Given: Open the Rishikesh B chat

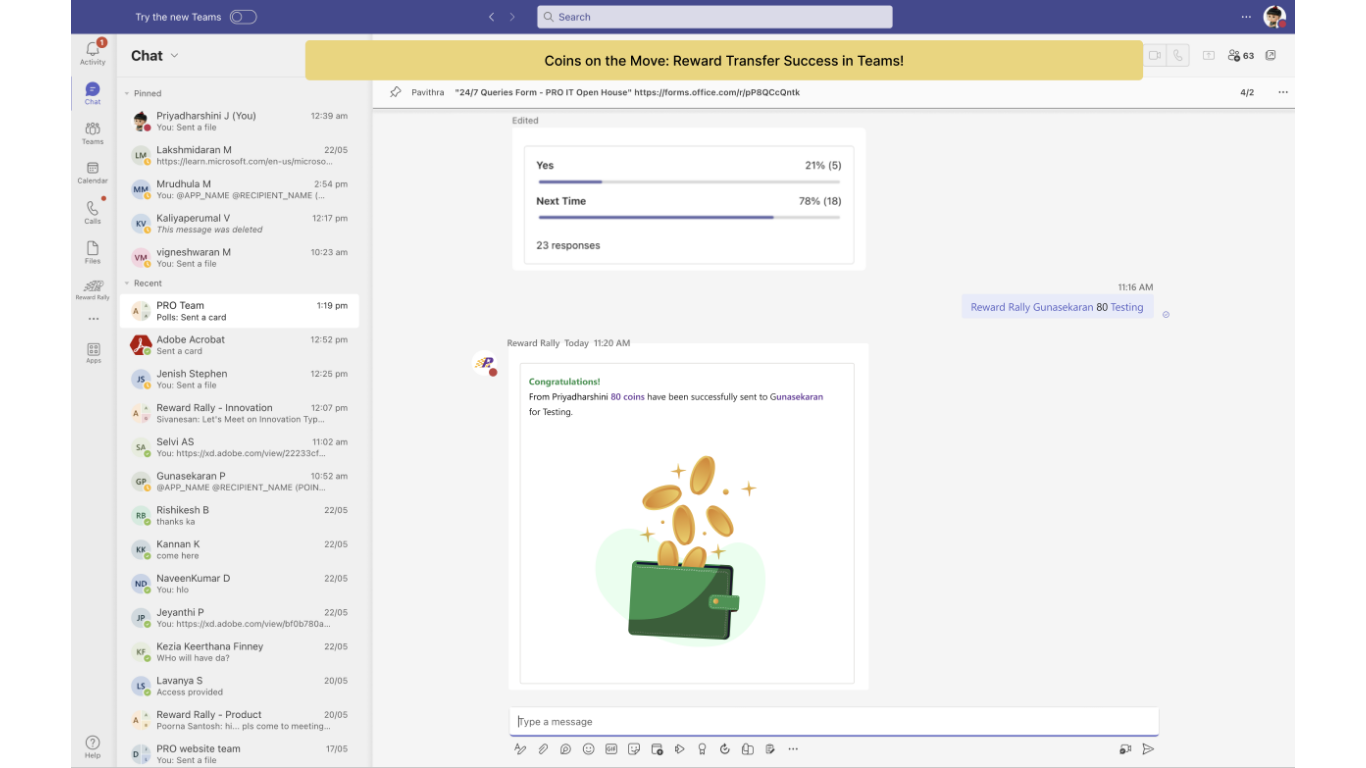Looking at the screenshot, I should (239, 515).
